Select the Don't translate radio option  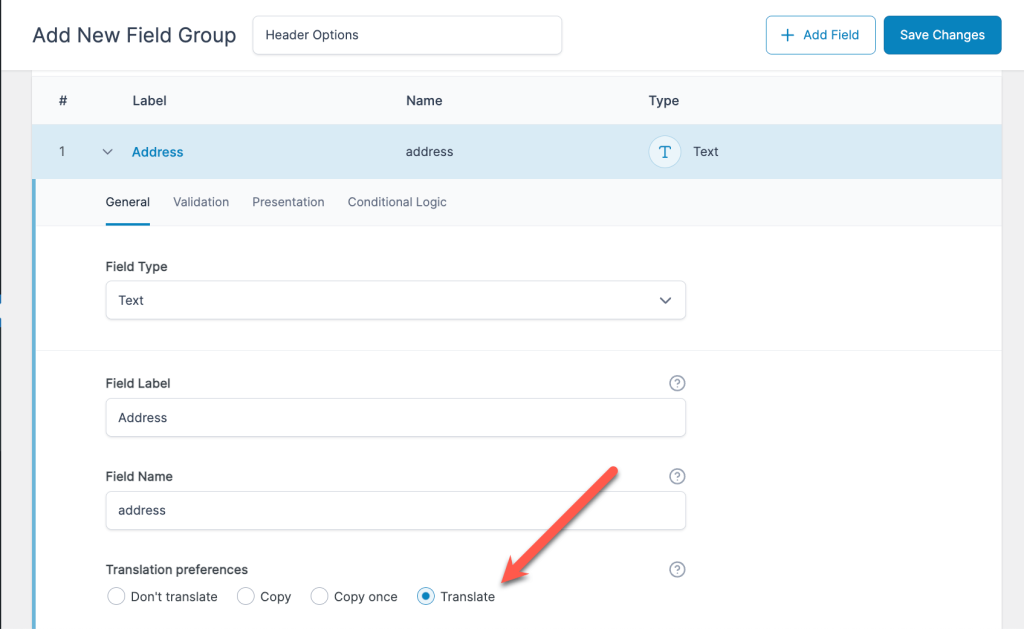pyautogui.click(x=116, y=596)
